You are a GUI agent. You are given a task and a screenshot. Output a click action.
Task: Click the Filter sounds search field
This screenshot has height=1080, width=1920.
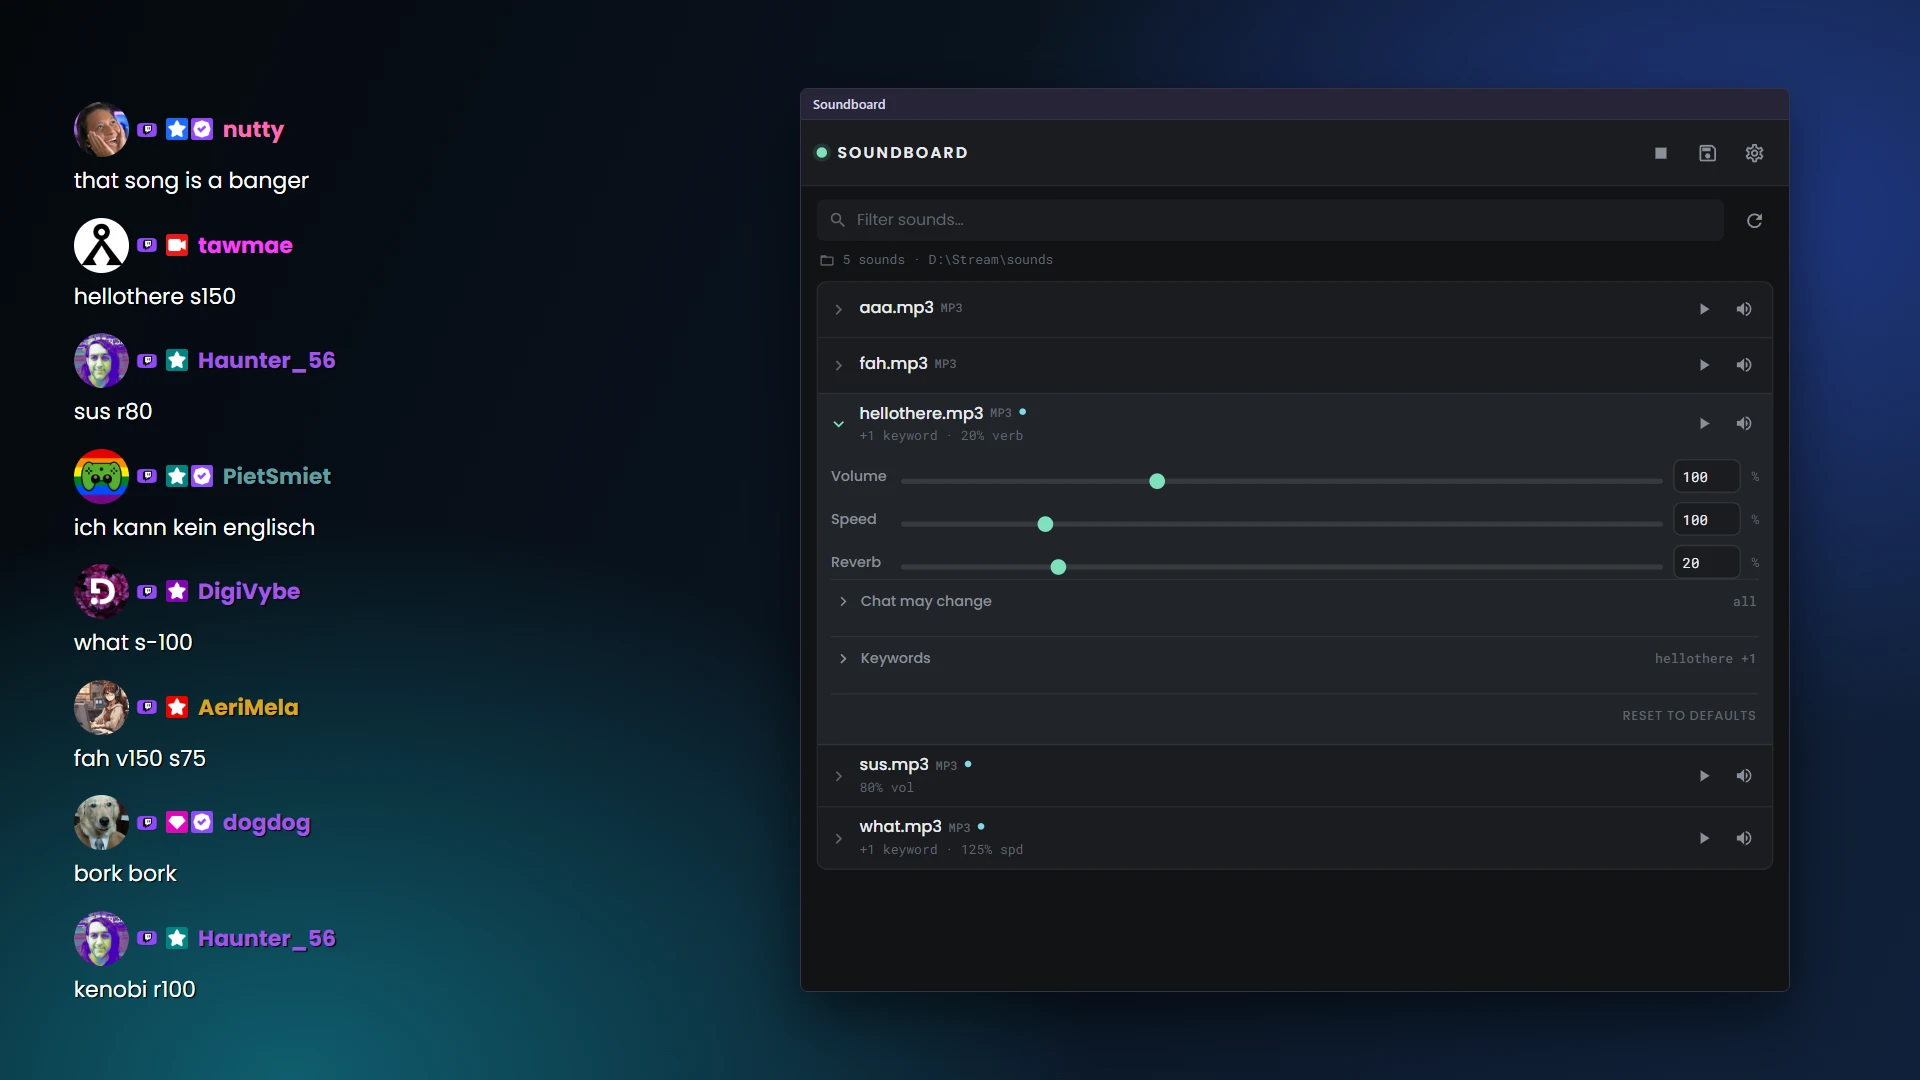point(1270,220)
